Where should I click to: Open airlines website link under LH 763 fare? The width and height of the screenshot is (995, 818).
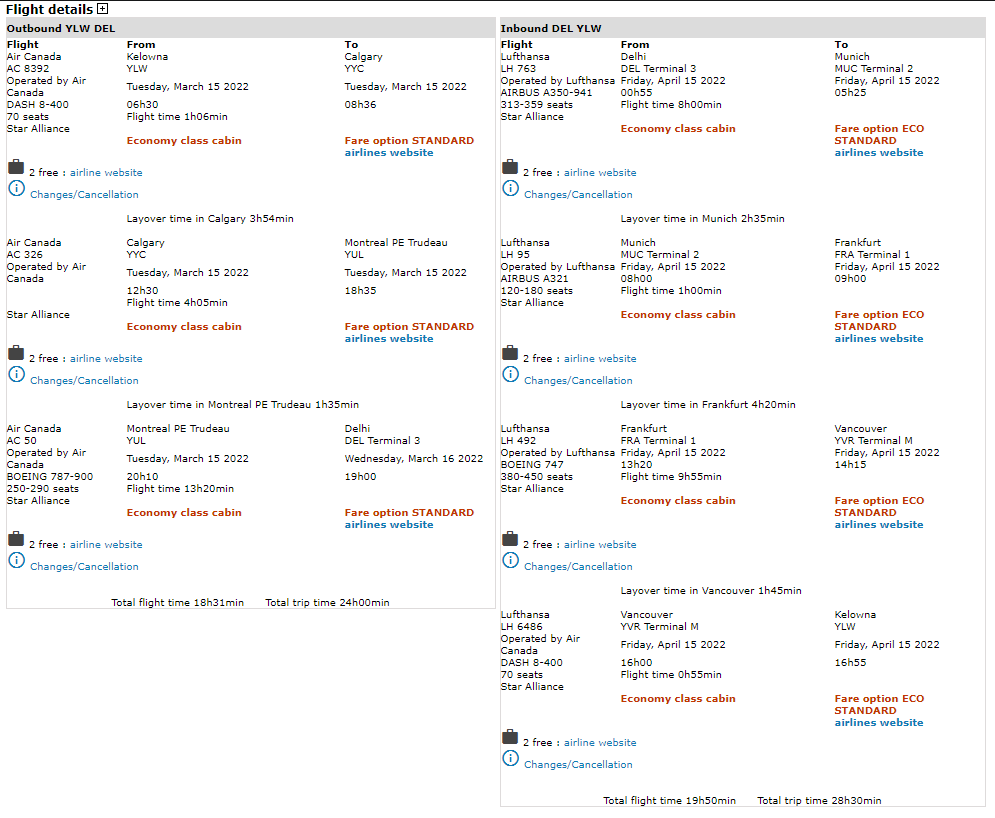(879, 153)
